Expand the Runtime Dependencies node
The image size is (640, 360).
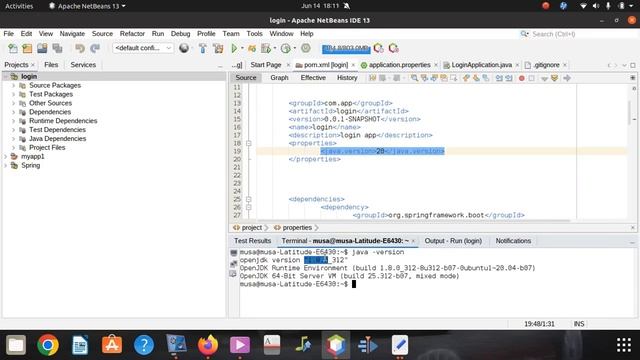click(13, 121)
